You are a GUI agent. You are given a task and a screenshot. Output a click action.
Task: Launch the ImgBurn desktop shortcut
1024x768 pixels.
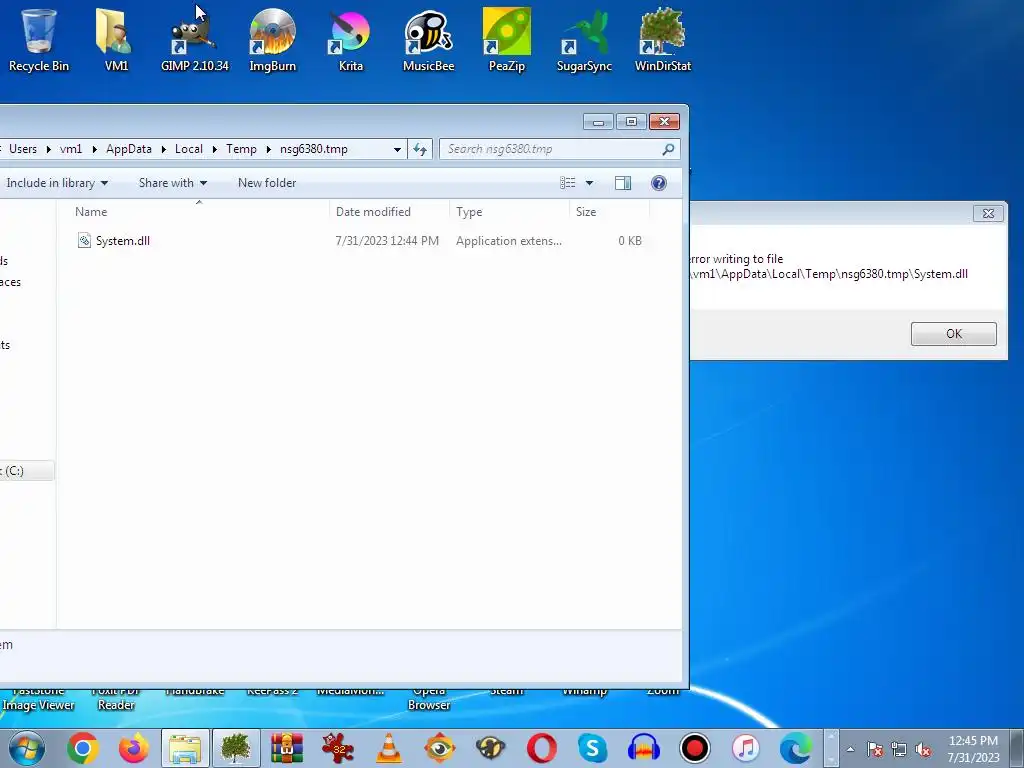(x=272, y=40)
